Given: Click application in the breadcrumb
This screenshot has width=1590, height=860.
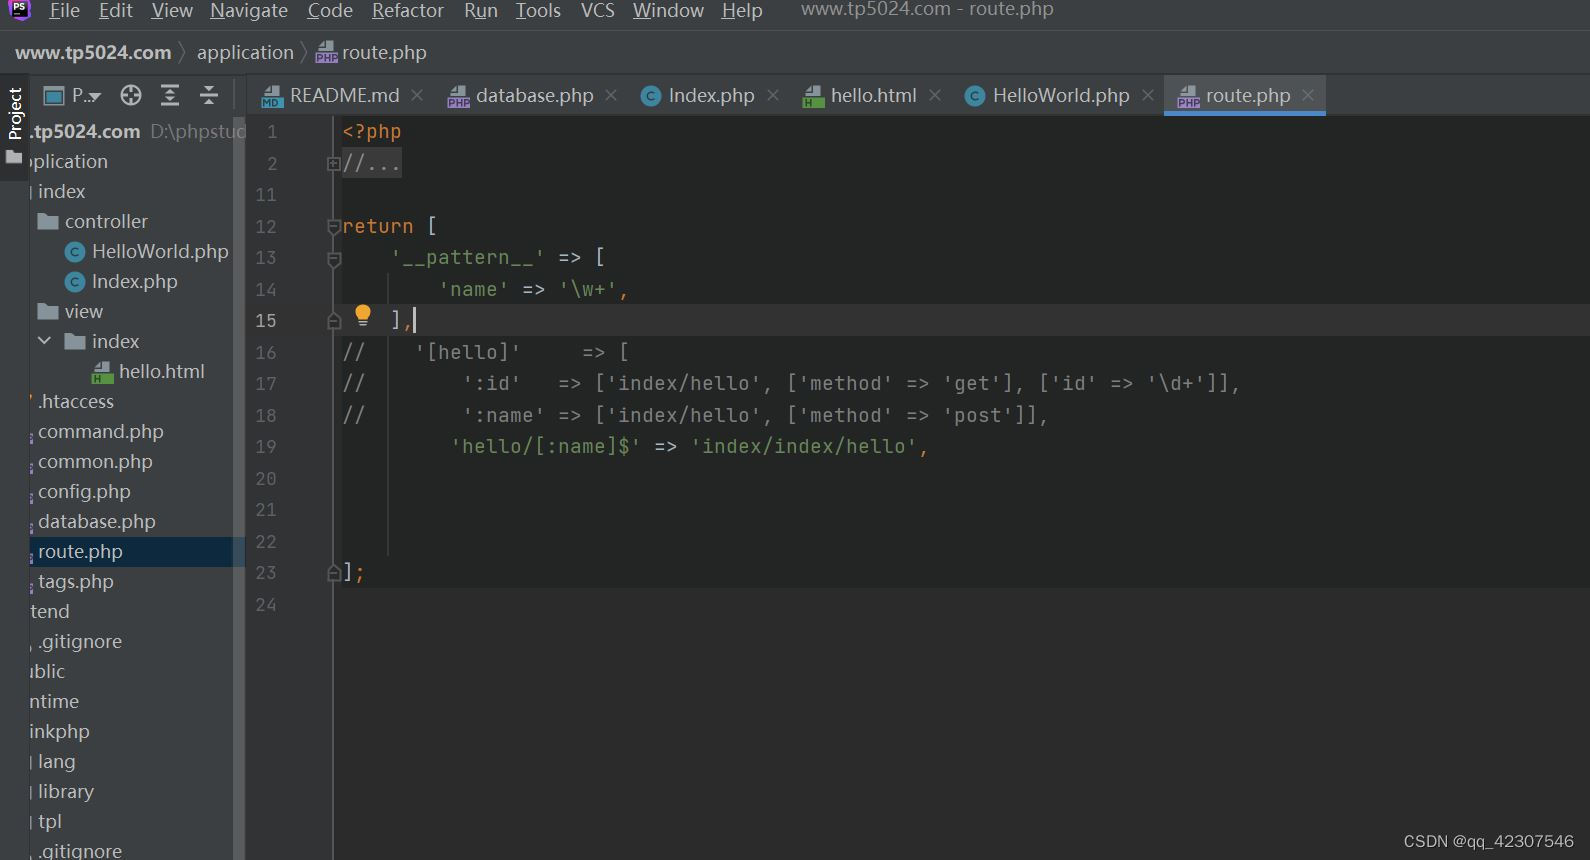Looking at the screenshot, I should point(245,52).
